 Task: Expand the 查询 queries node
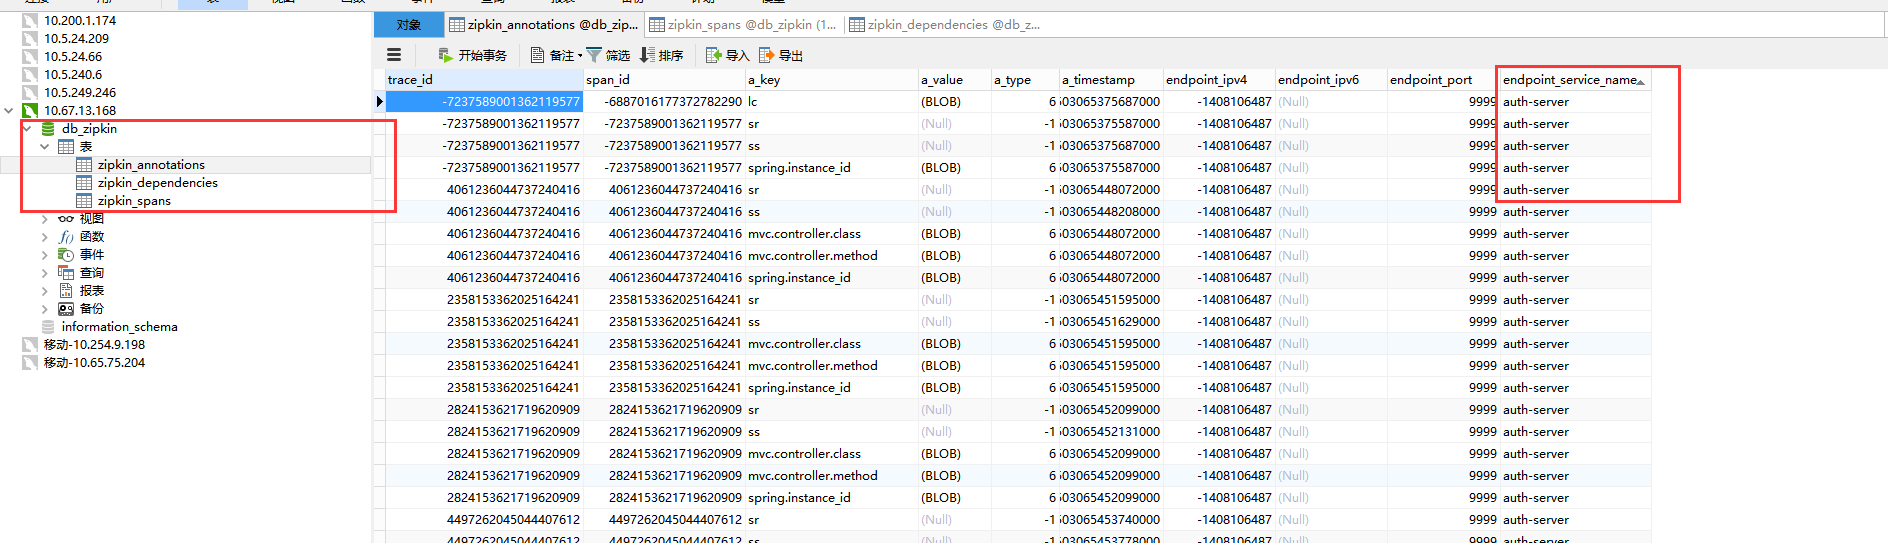(44, 272)
